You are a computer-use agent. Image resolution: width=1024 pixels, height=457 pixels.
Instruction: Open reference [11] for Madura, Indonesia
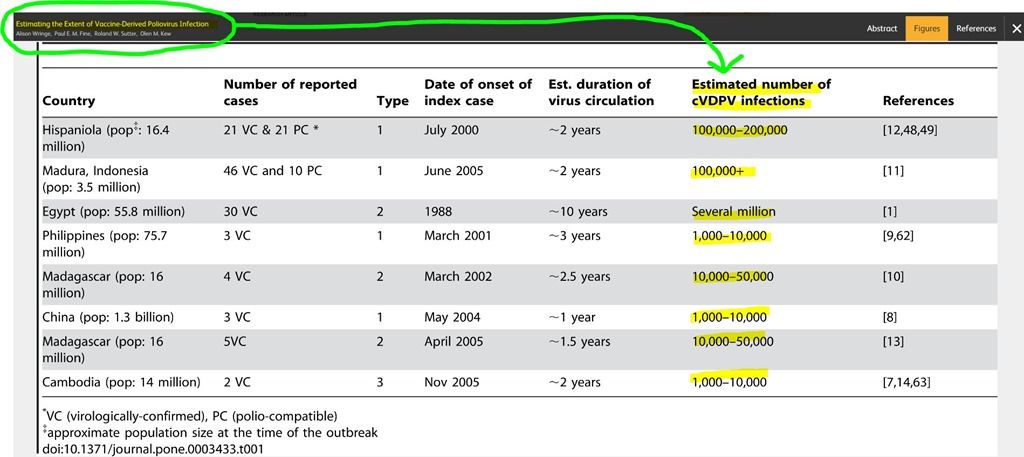[893, 171]
